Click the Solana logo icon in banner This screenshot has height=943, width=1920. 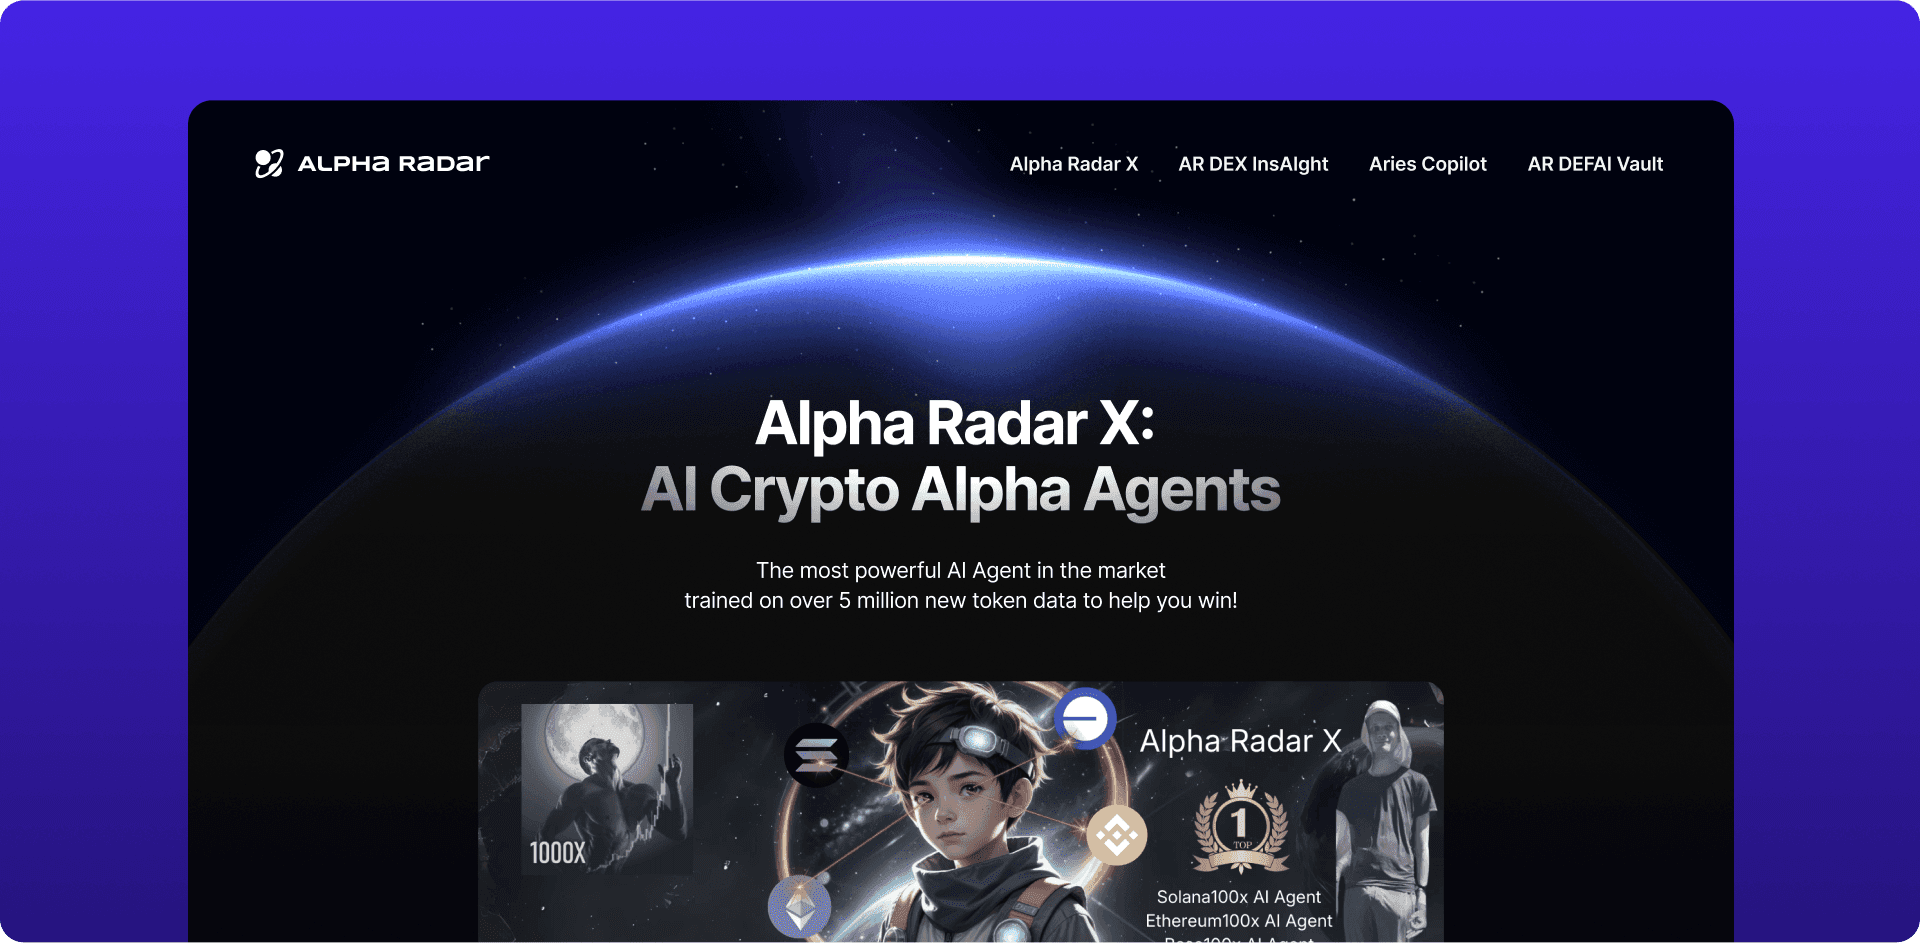(x=816, y=755)
